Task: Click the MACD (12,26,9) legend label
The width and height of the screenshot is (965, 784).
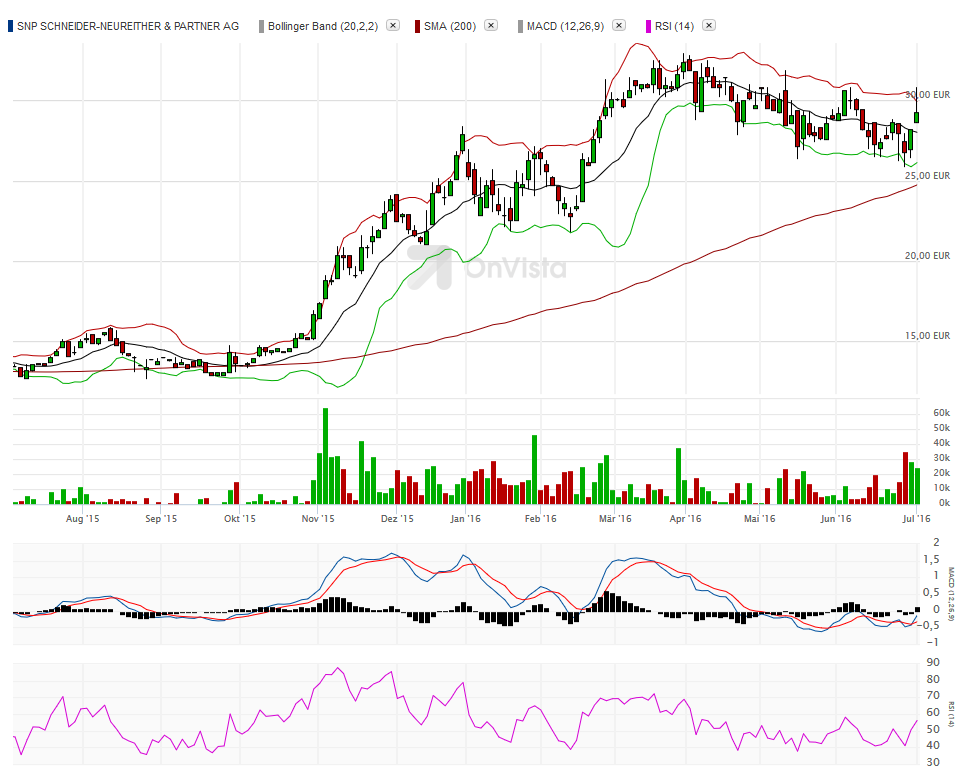Action: tap(566, 26)
